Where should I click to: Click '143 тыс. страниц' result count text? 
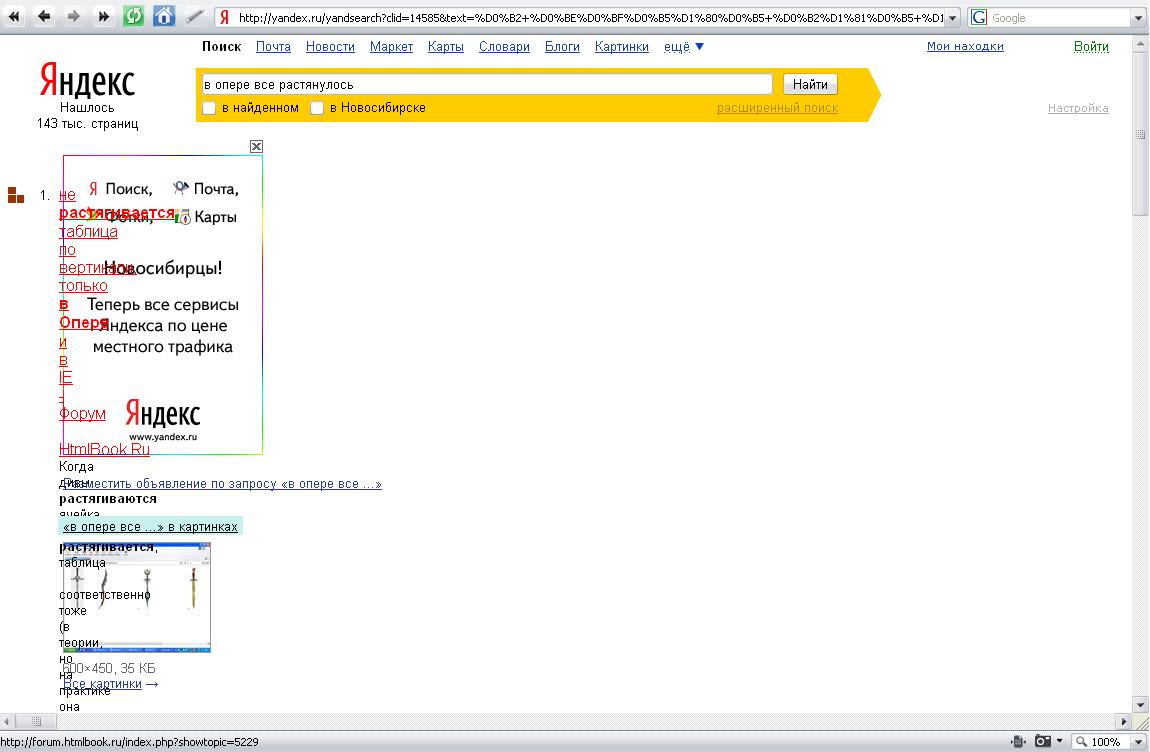click(x=87, y=123)
